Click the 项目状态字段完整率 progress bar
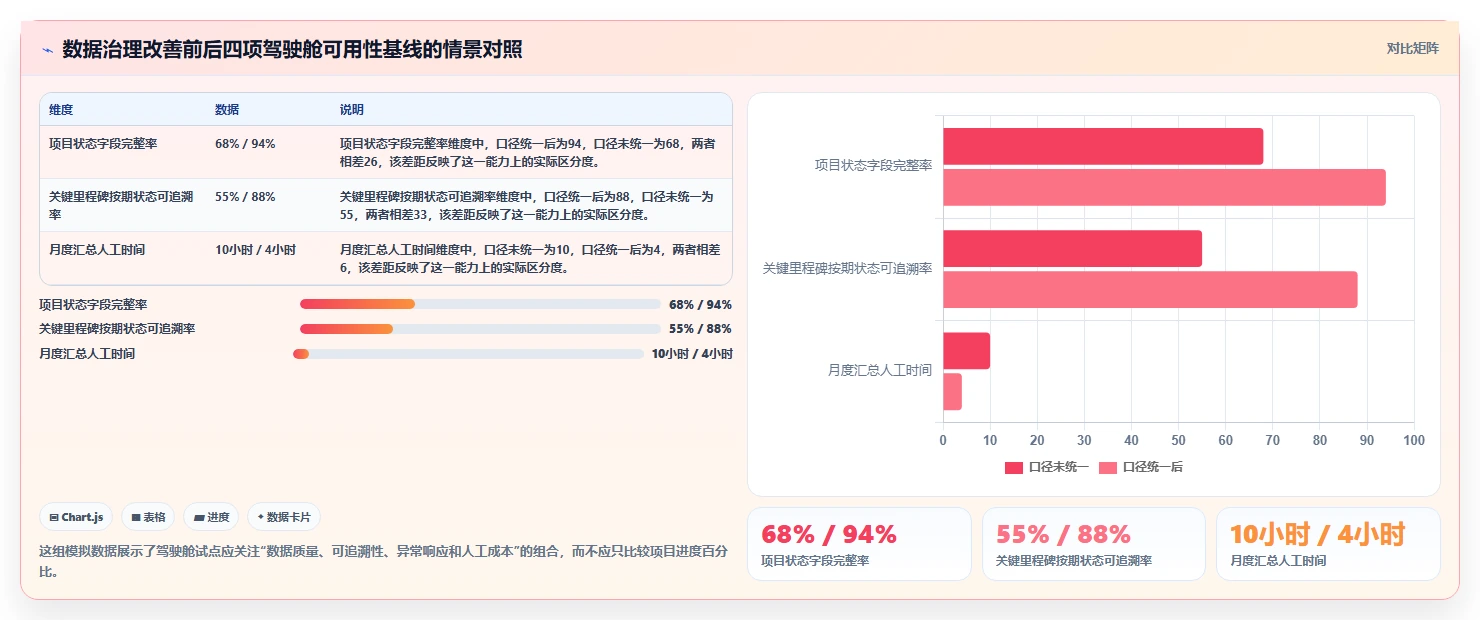This screenshot has width=1480, height=620. (x=480, y=304)
